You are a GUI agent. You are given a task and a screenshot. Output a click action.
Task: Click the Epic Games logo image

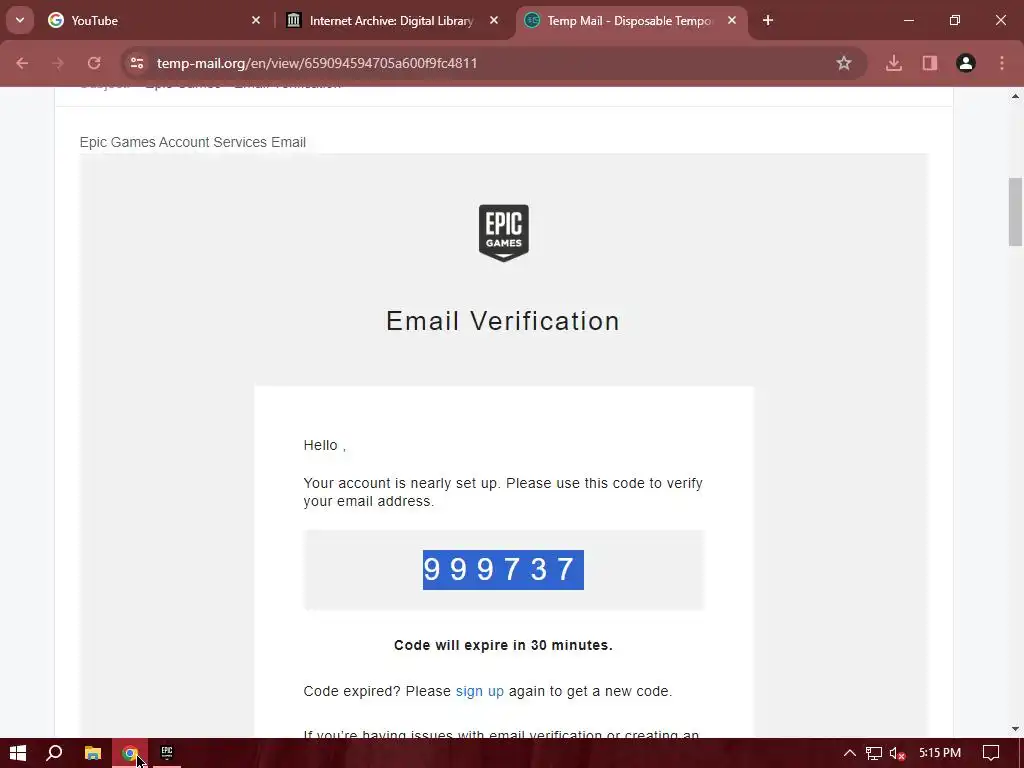coord(504,233)
